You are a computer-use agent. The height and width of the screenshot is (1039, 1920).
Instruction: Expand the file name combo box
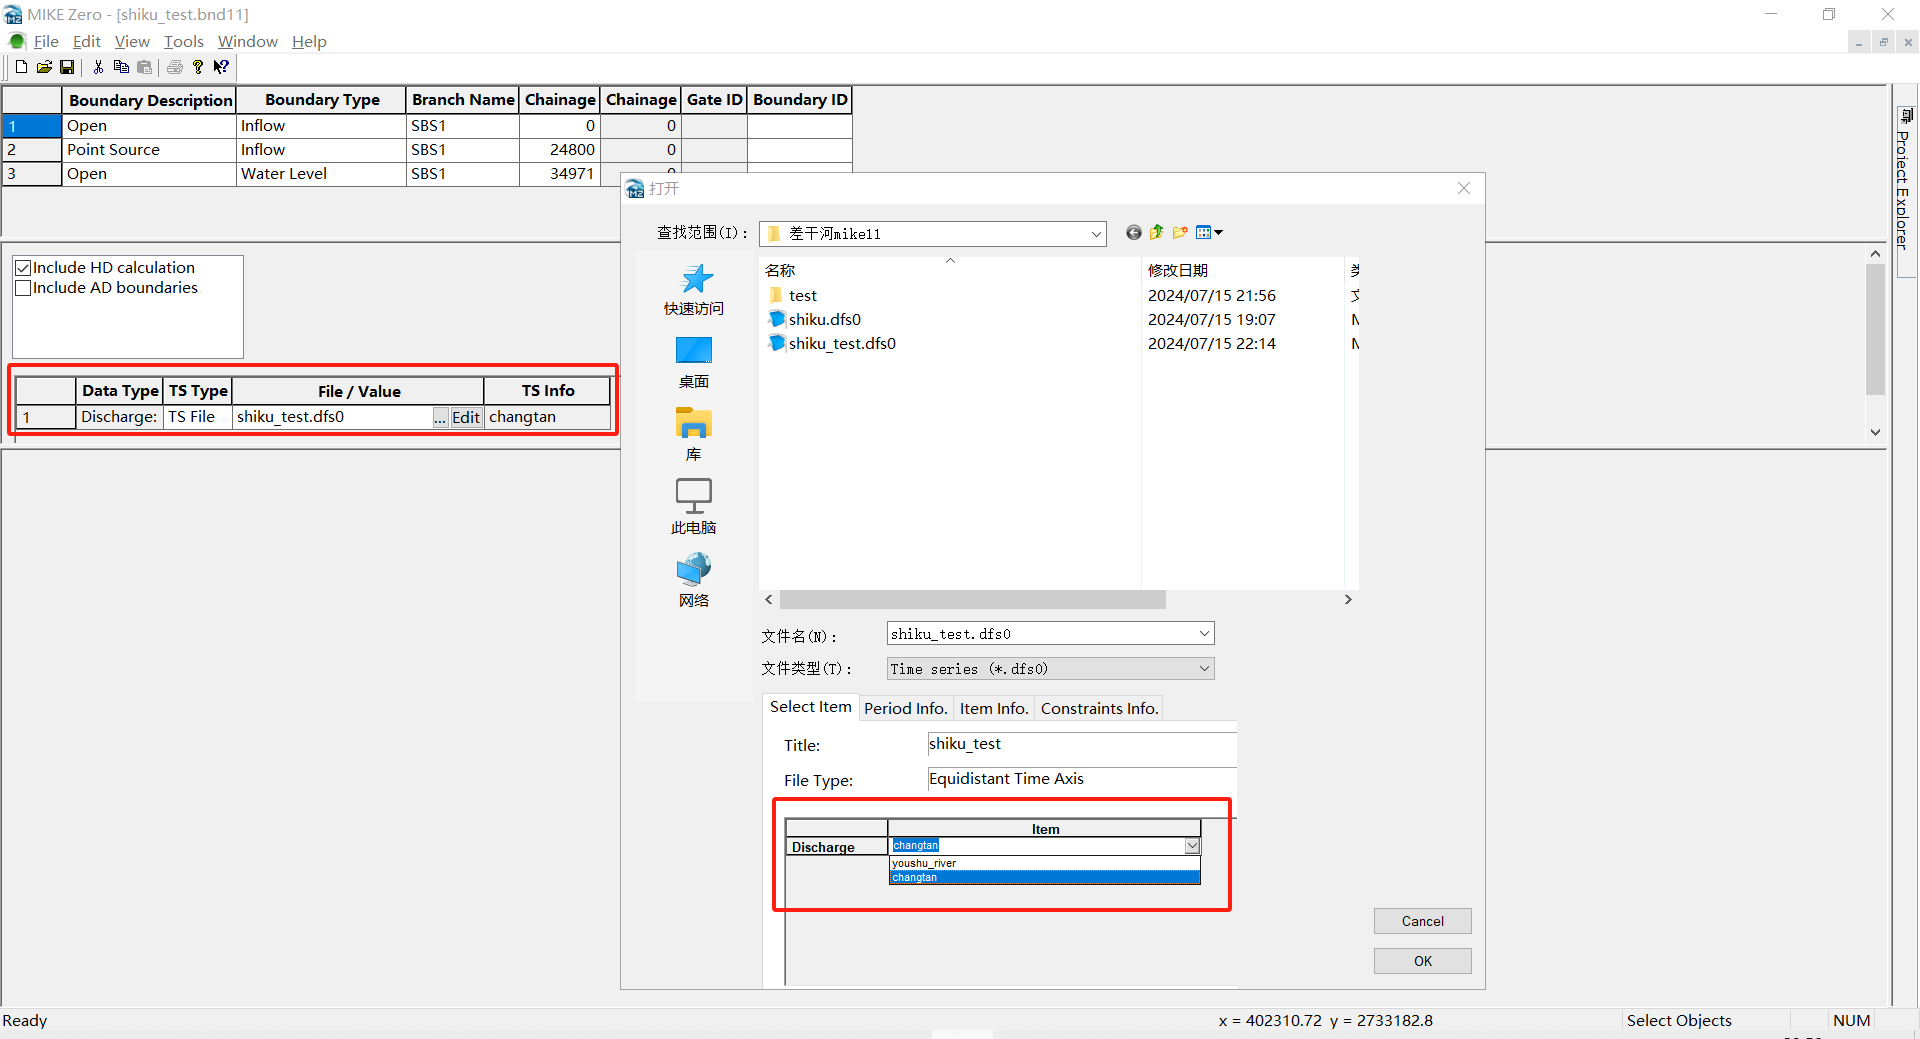tap(1203, 634)
